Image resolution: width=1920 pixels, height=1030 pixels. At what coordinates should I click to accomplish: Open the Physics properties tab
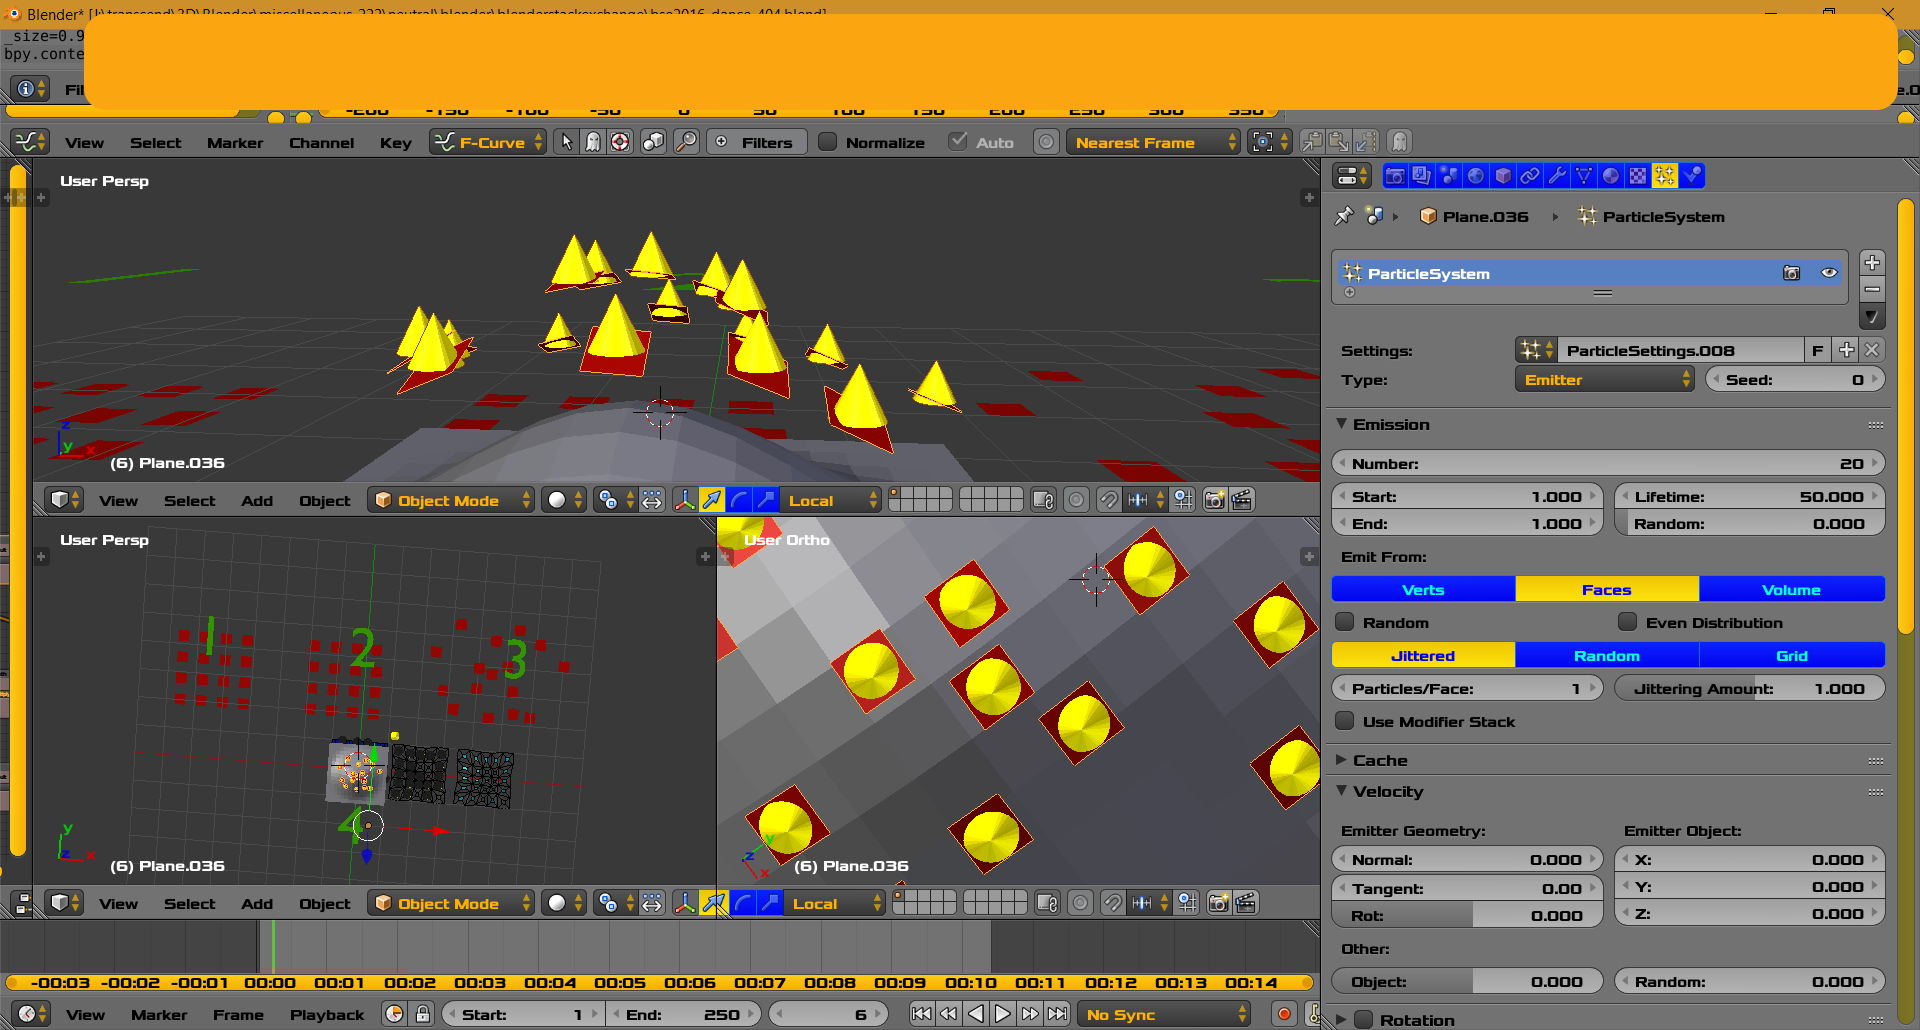pyautogui.click(x=1692, y=176)
